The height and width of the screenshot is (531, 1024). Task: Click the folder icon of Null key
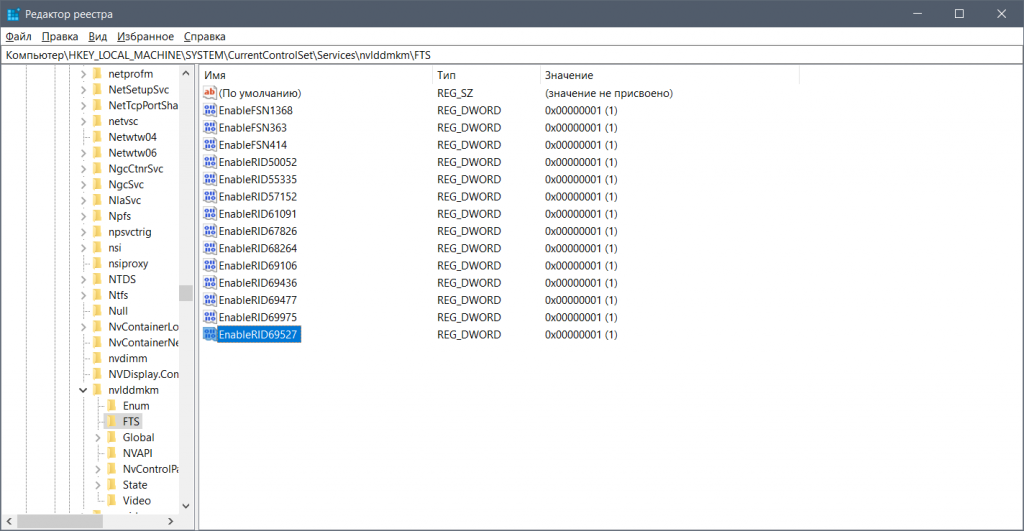98,311
